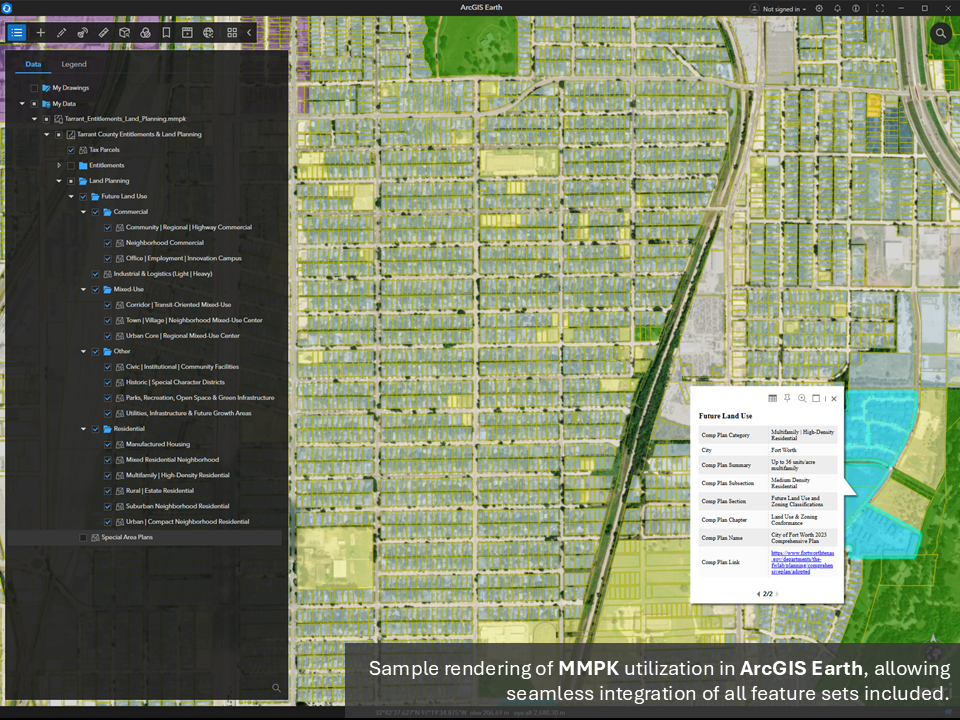Open the four-squares more tools grid
Screen dimensions: 960x720
232,32
